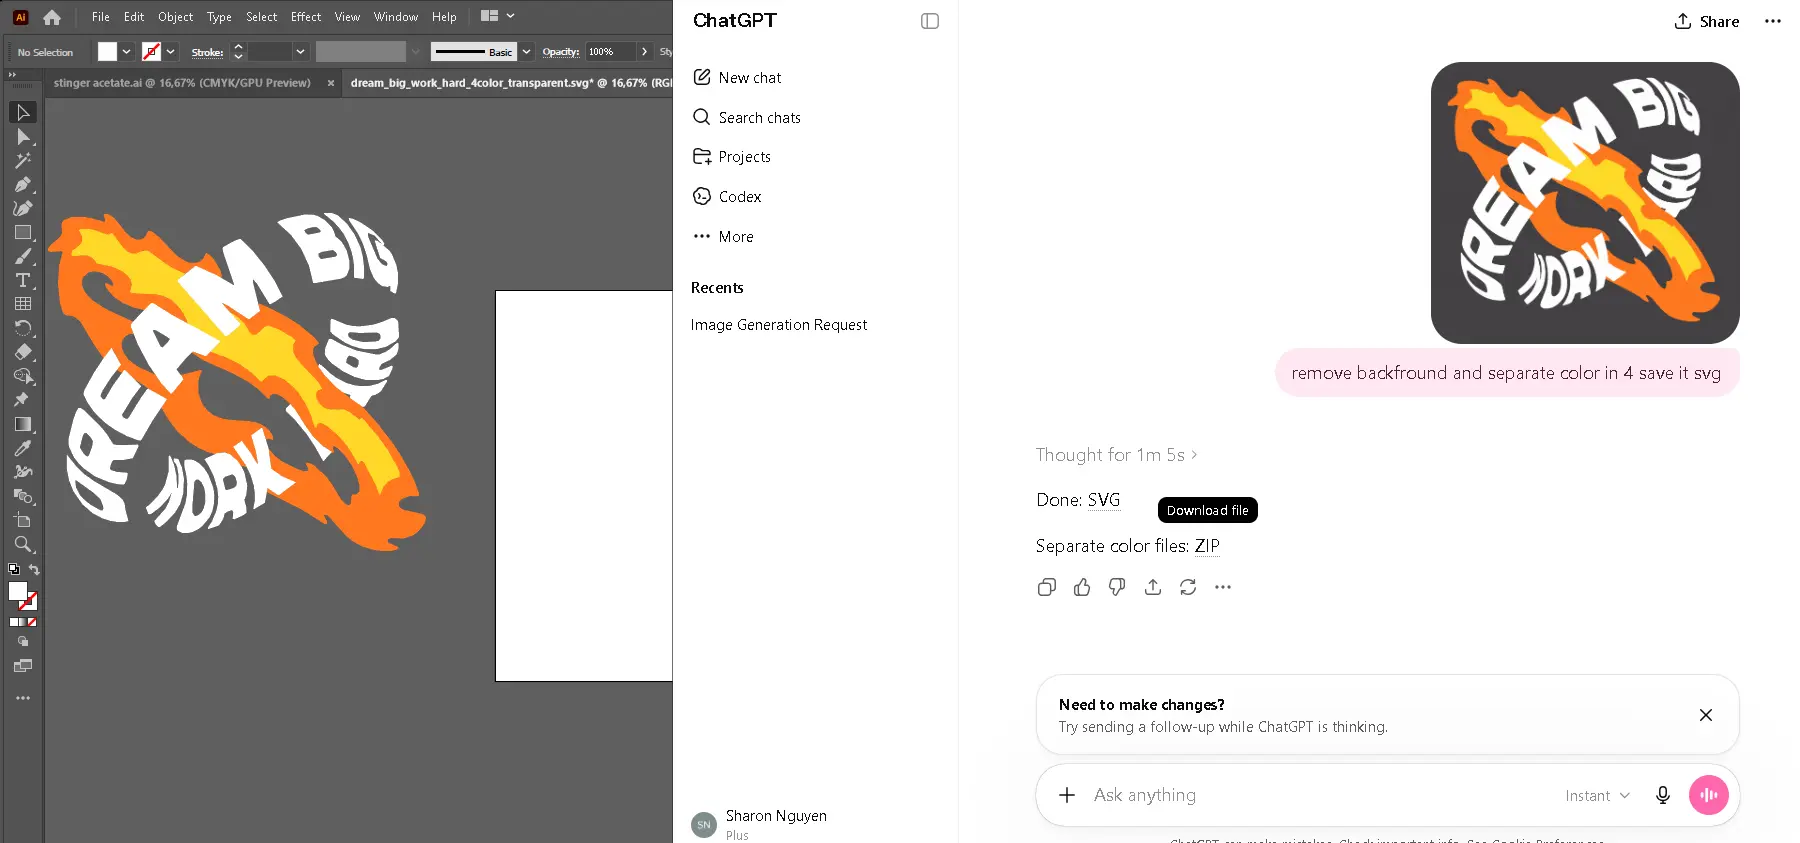Select the Blend tool
Viewport: 1800px width, 843px height.
23,496
